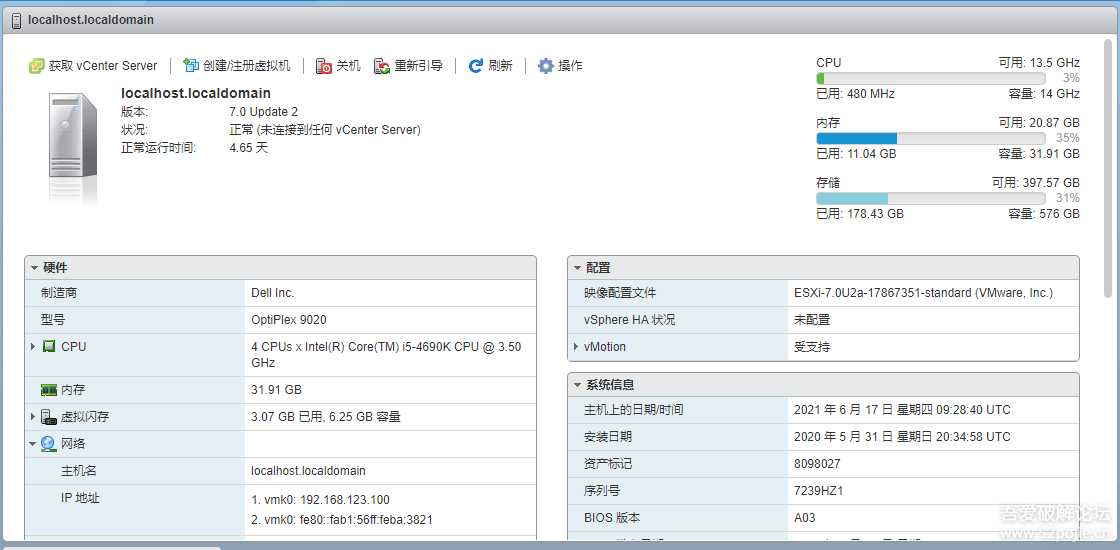
Task: Click the 网络 globe icon
Action: (49, 444)
